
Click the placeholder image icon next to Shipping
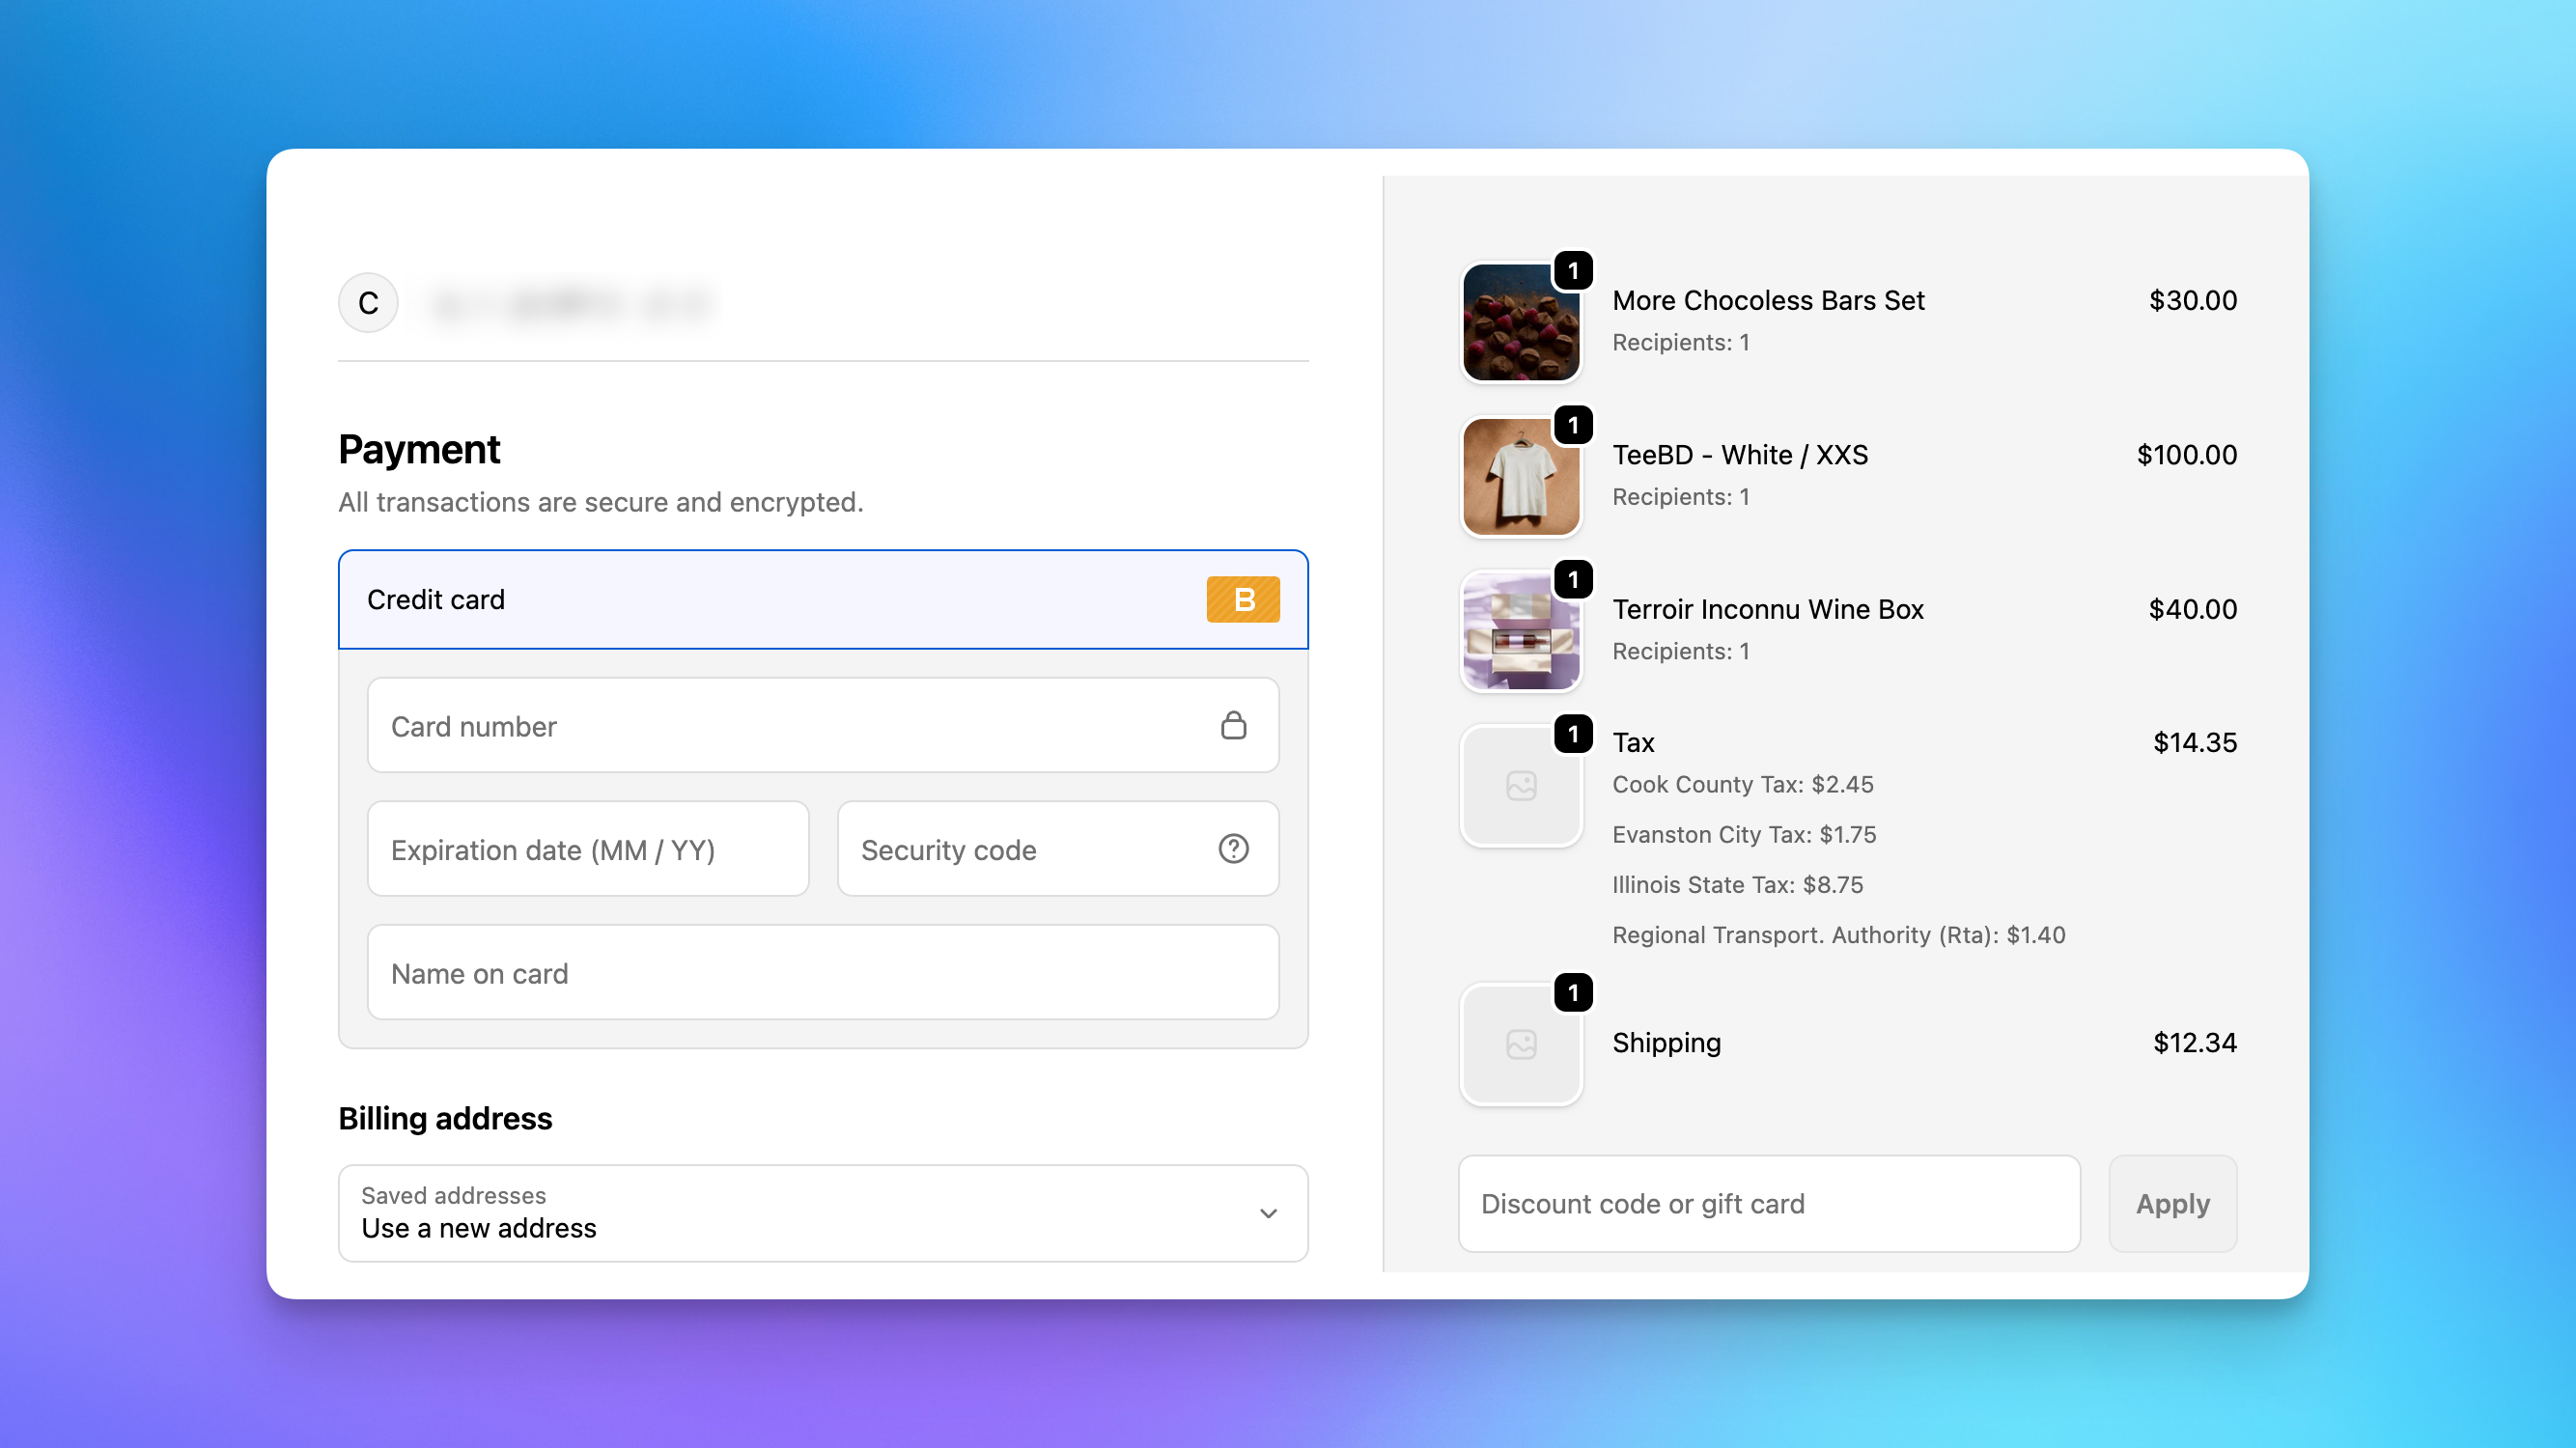pos(1520,1043)
